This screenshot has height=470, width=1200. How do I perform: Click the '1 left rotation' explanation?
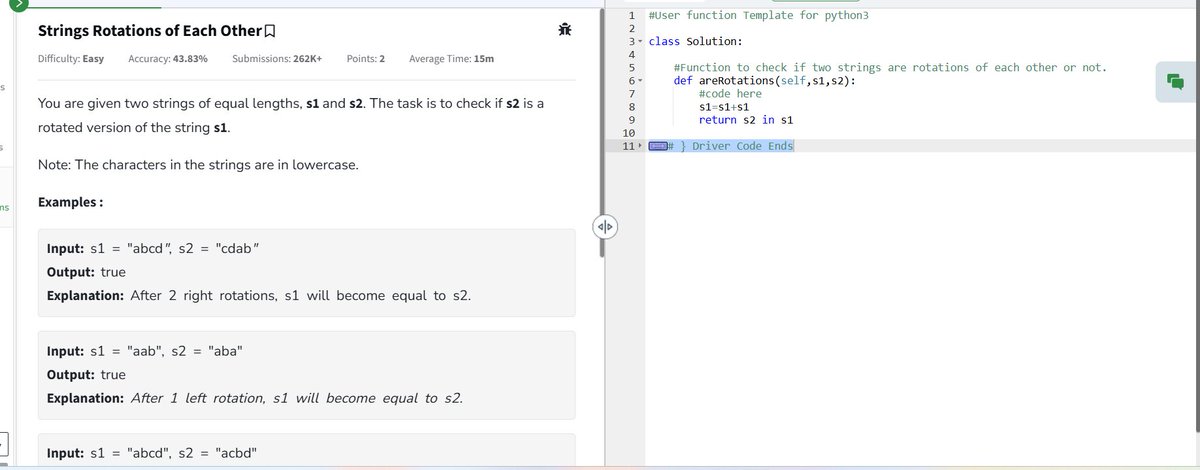pyautogui.click(x=255, y=399)
